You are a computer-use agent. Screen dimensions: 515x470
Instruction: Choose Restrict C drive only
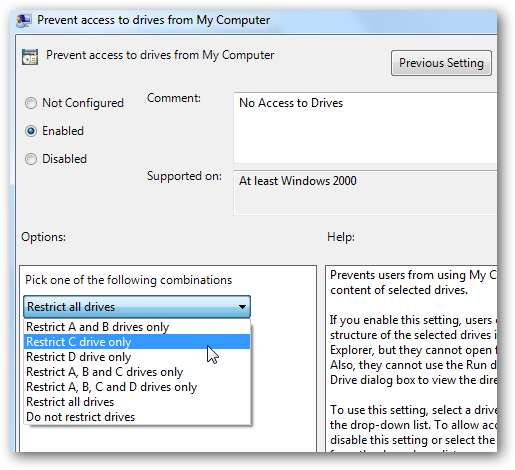coord(137,342)
